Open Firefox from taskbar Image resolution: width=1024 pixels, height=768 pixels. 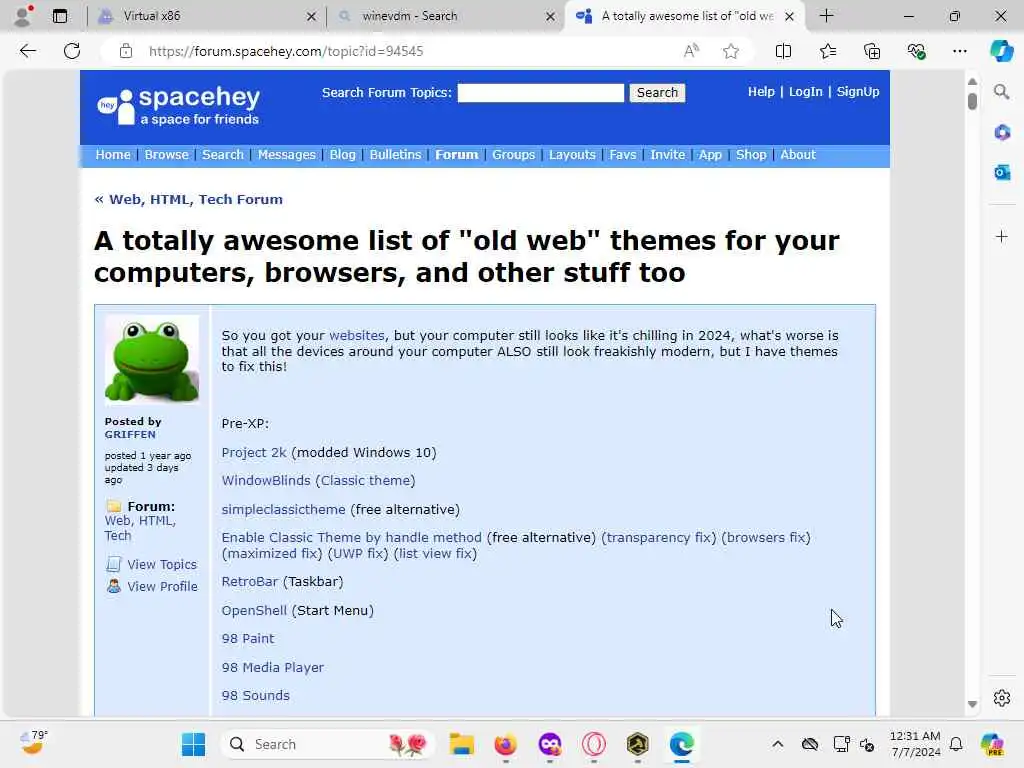[x=505, y=744]
